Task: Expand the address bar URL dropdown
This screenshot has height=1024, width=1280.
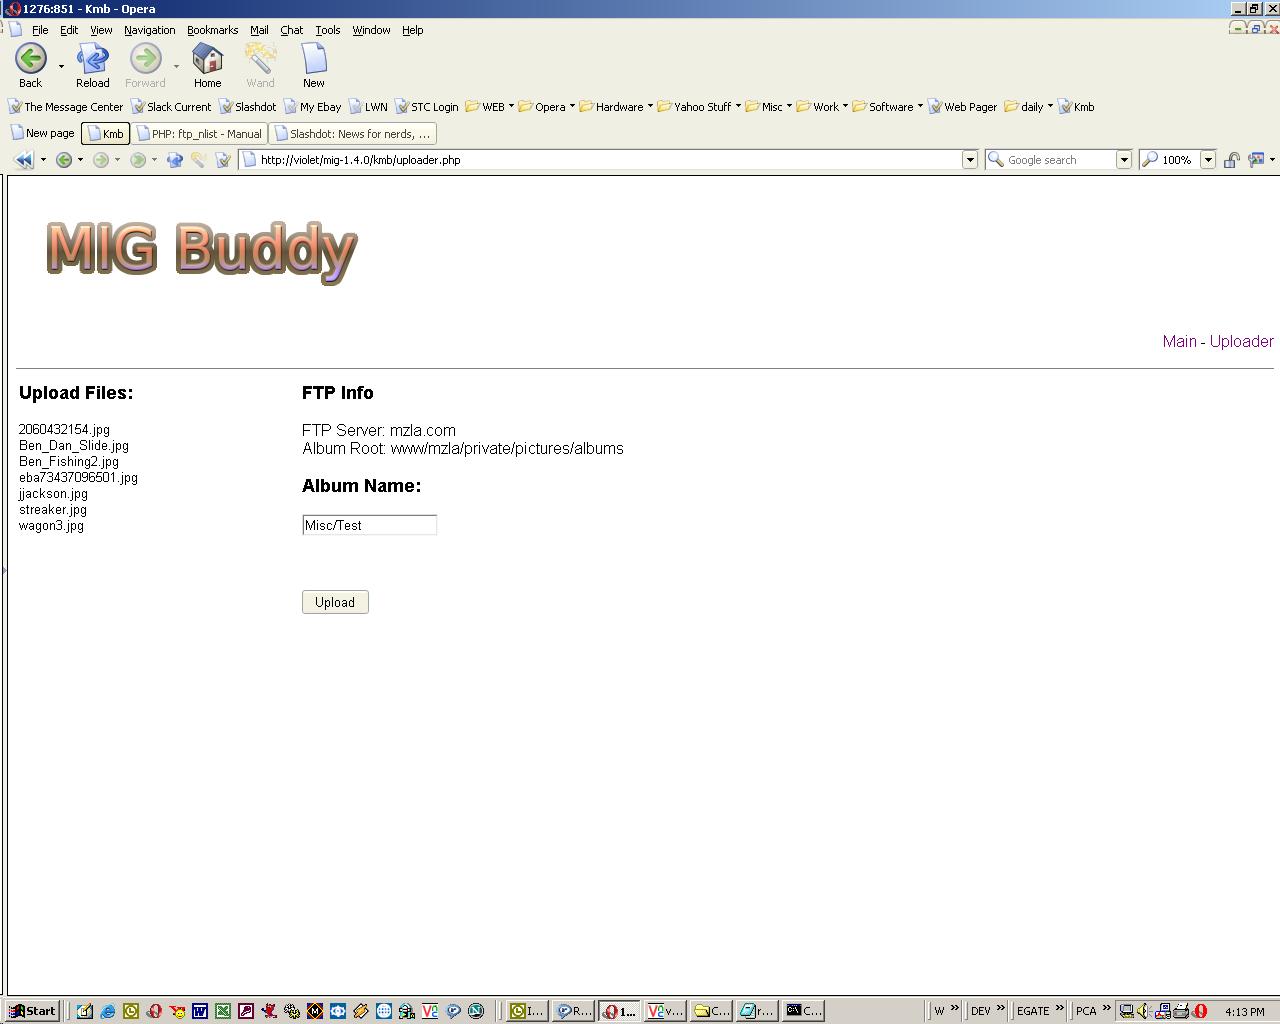Action: pyautogui.click(x=969, y=160)
